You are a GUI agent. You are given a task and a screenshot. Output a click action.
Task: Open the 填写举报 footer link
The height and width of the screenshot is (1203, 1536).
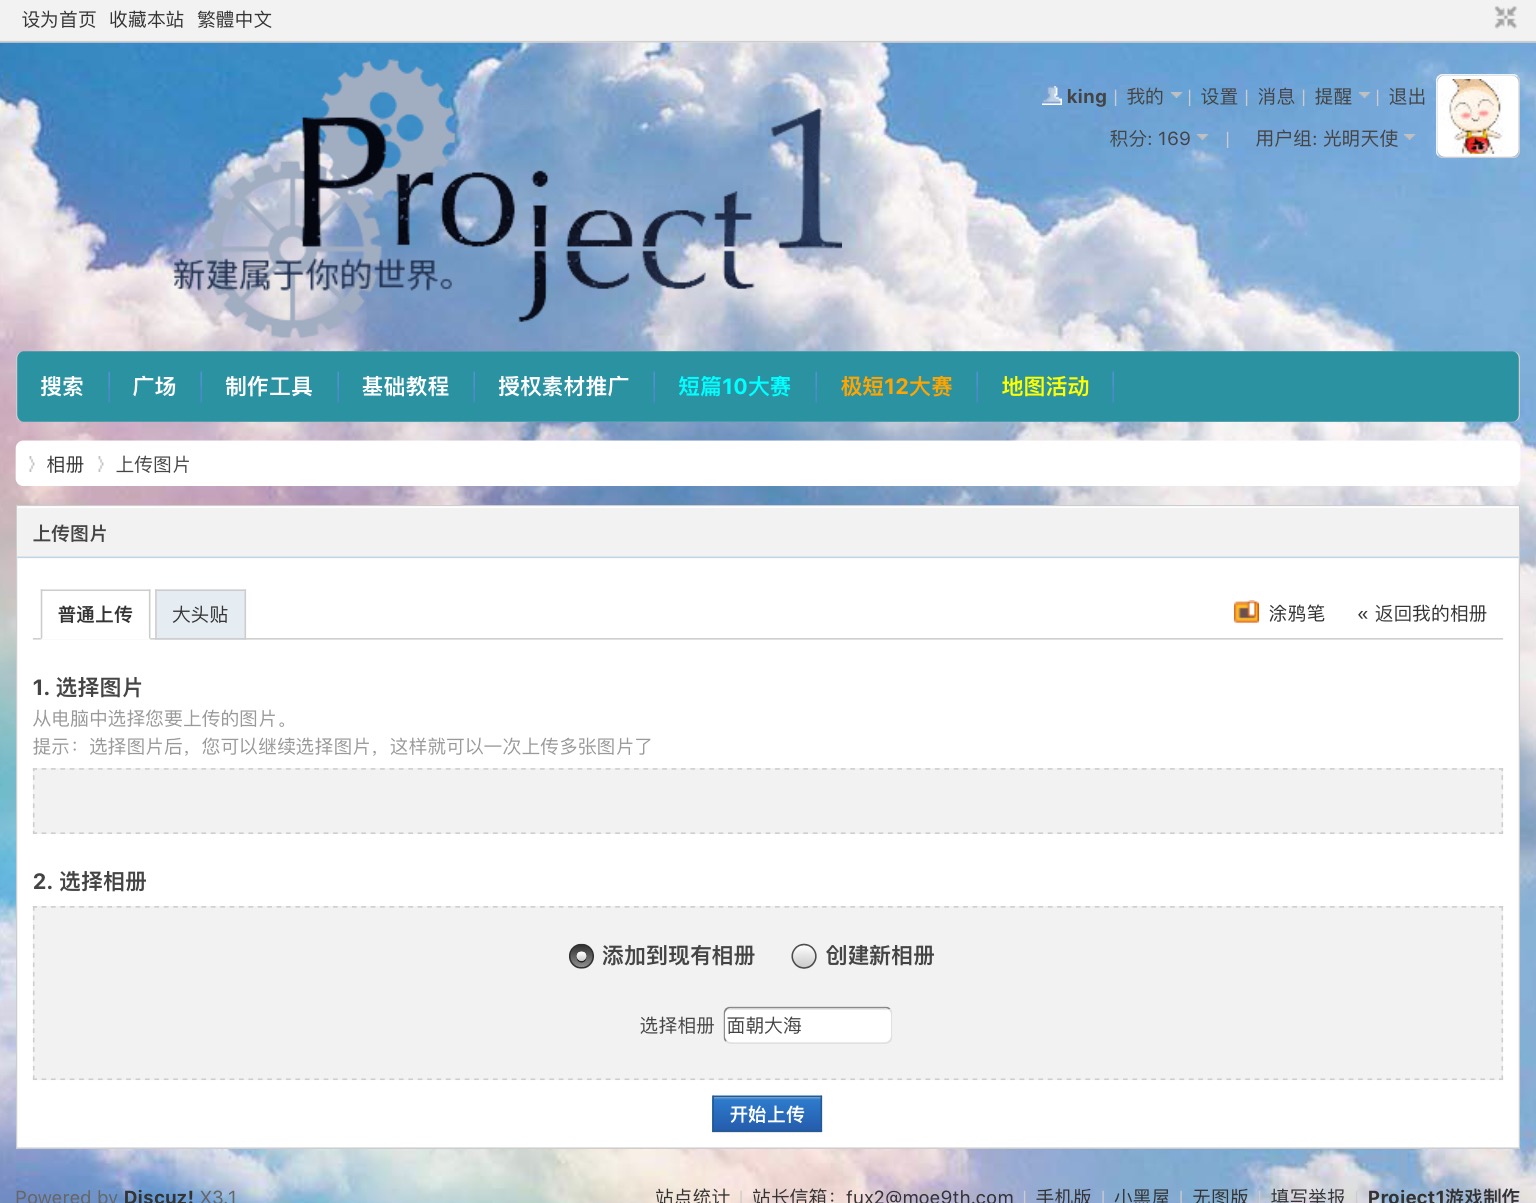tap(1308, 1195)
